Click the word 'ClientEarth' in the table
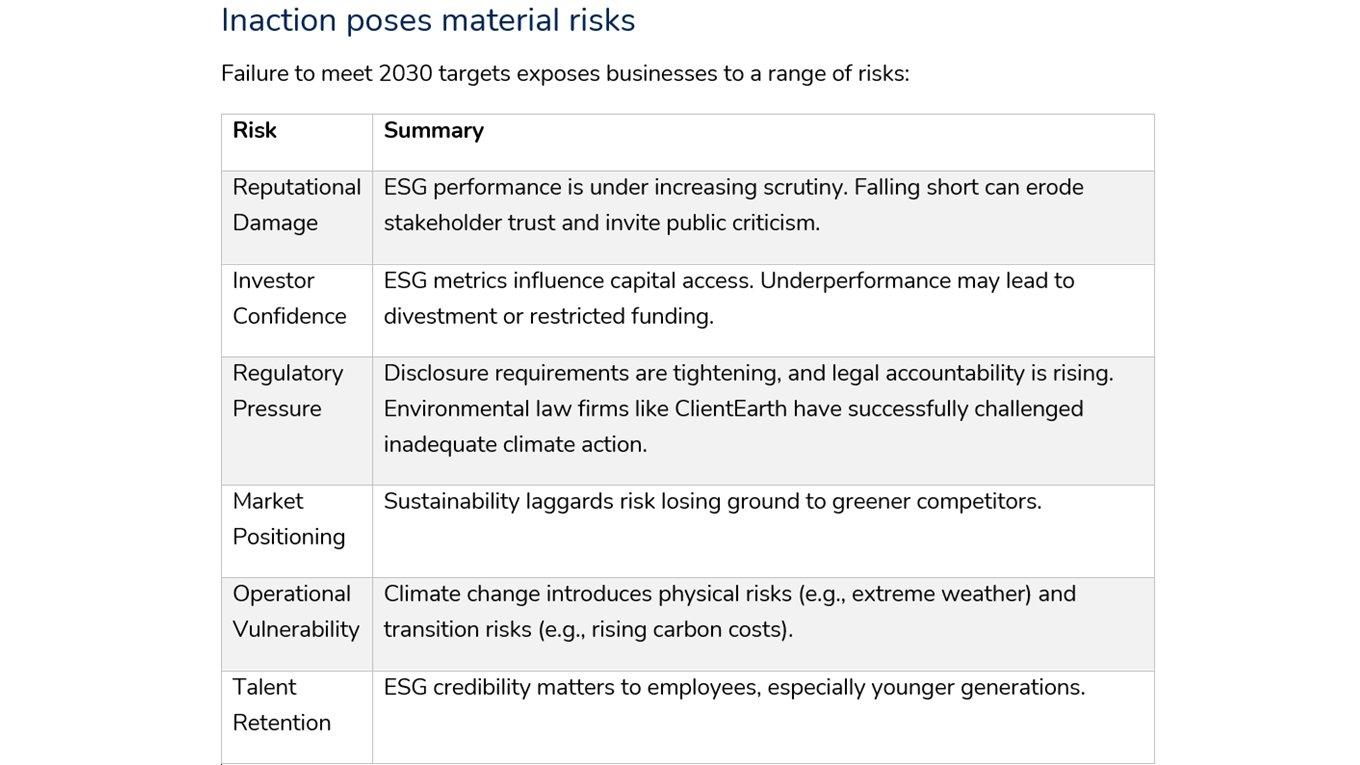1360x765 pixels. 730,409
